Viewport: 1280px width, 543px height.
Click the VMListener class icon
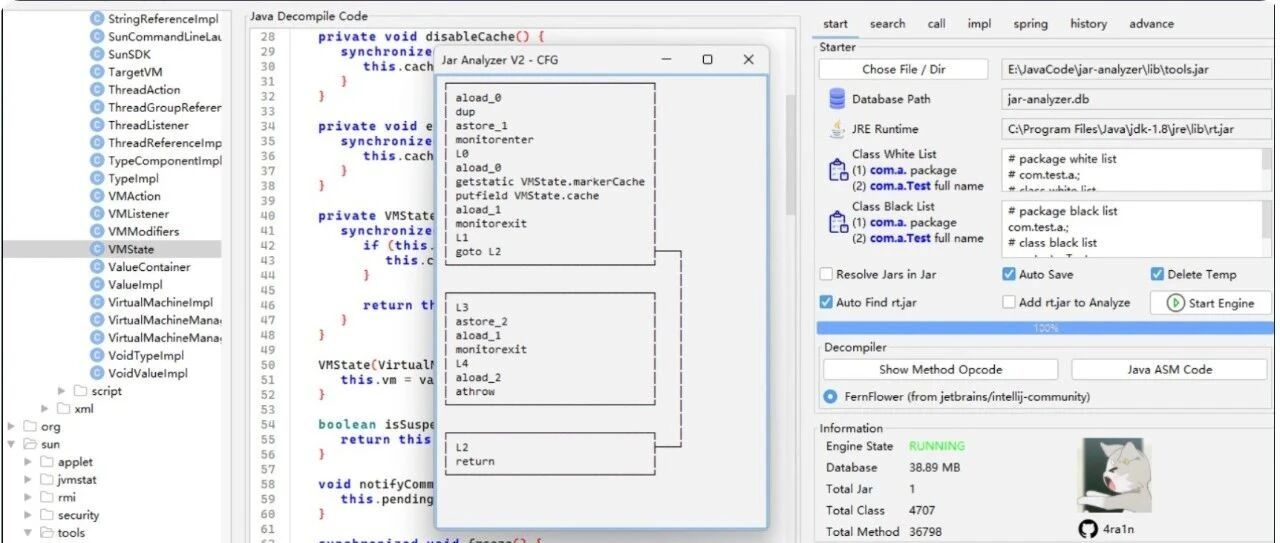[x=97, y=214]
